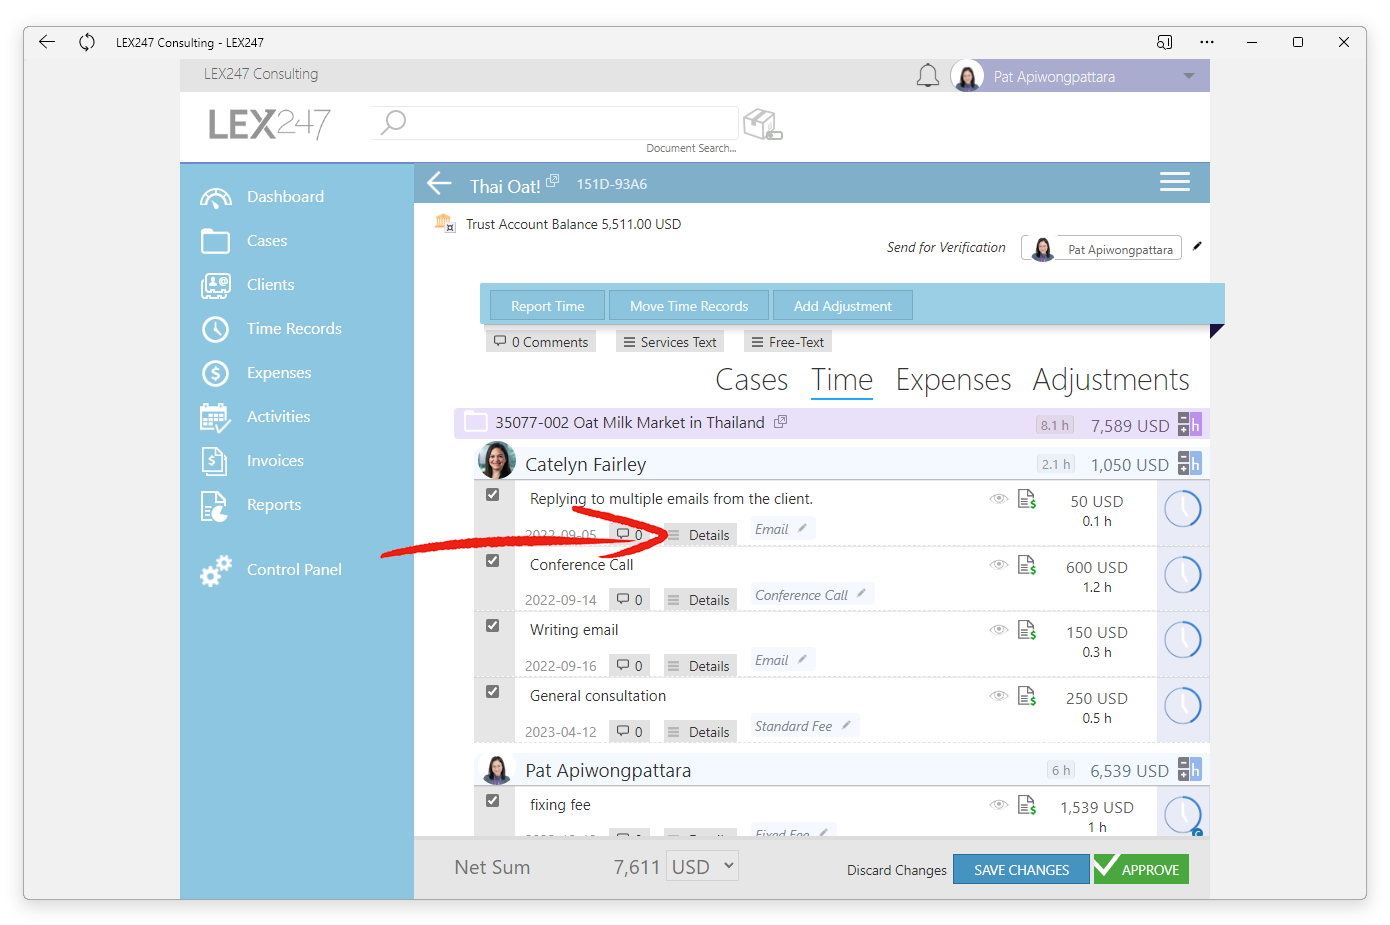Go back using arrow beside Thai Oat!
Image resolution: width=1390 pixels, height=925 pixels.
(x=440, y=183)
